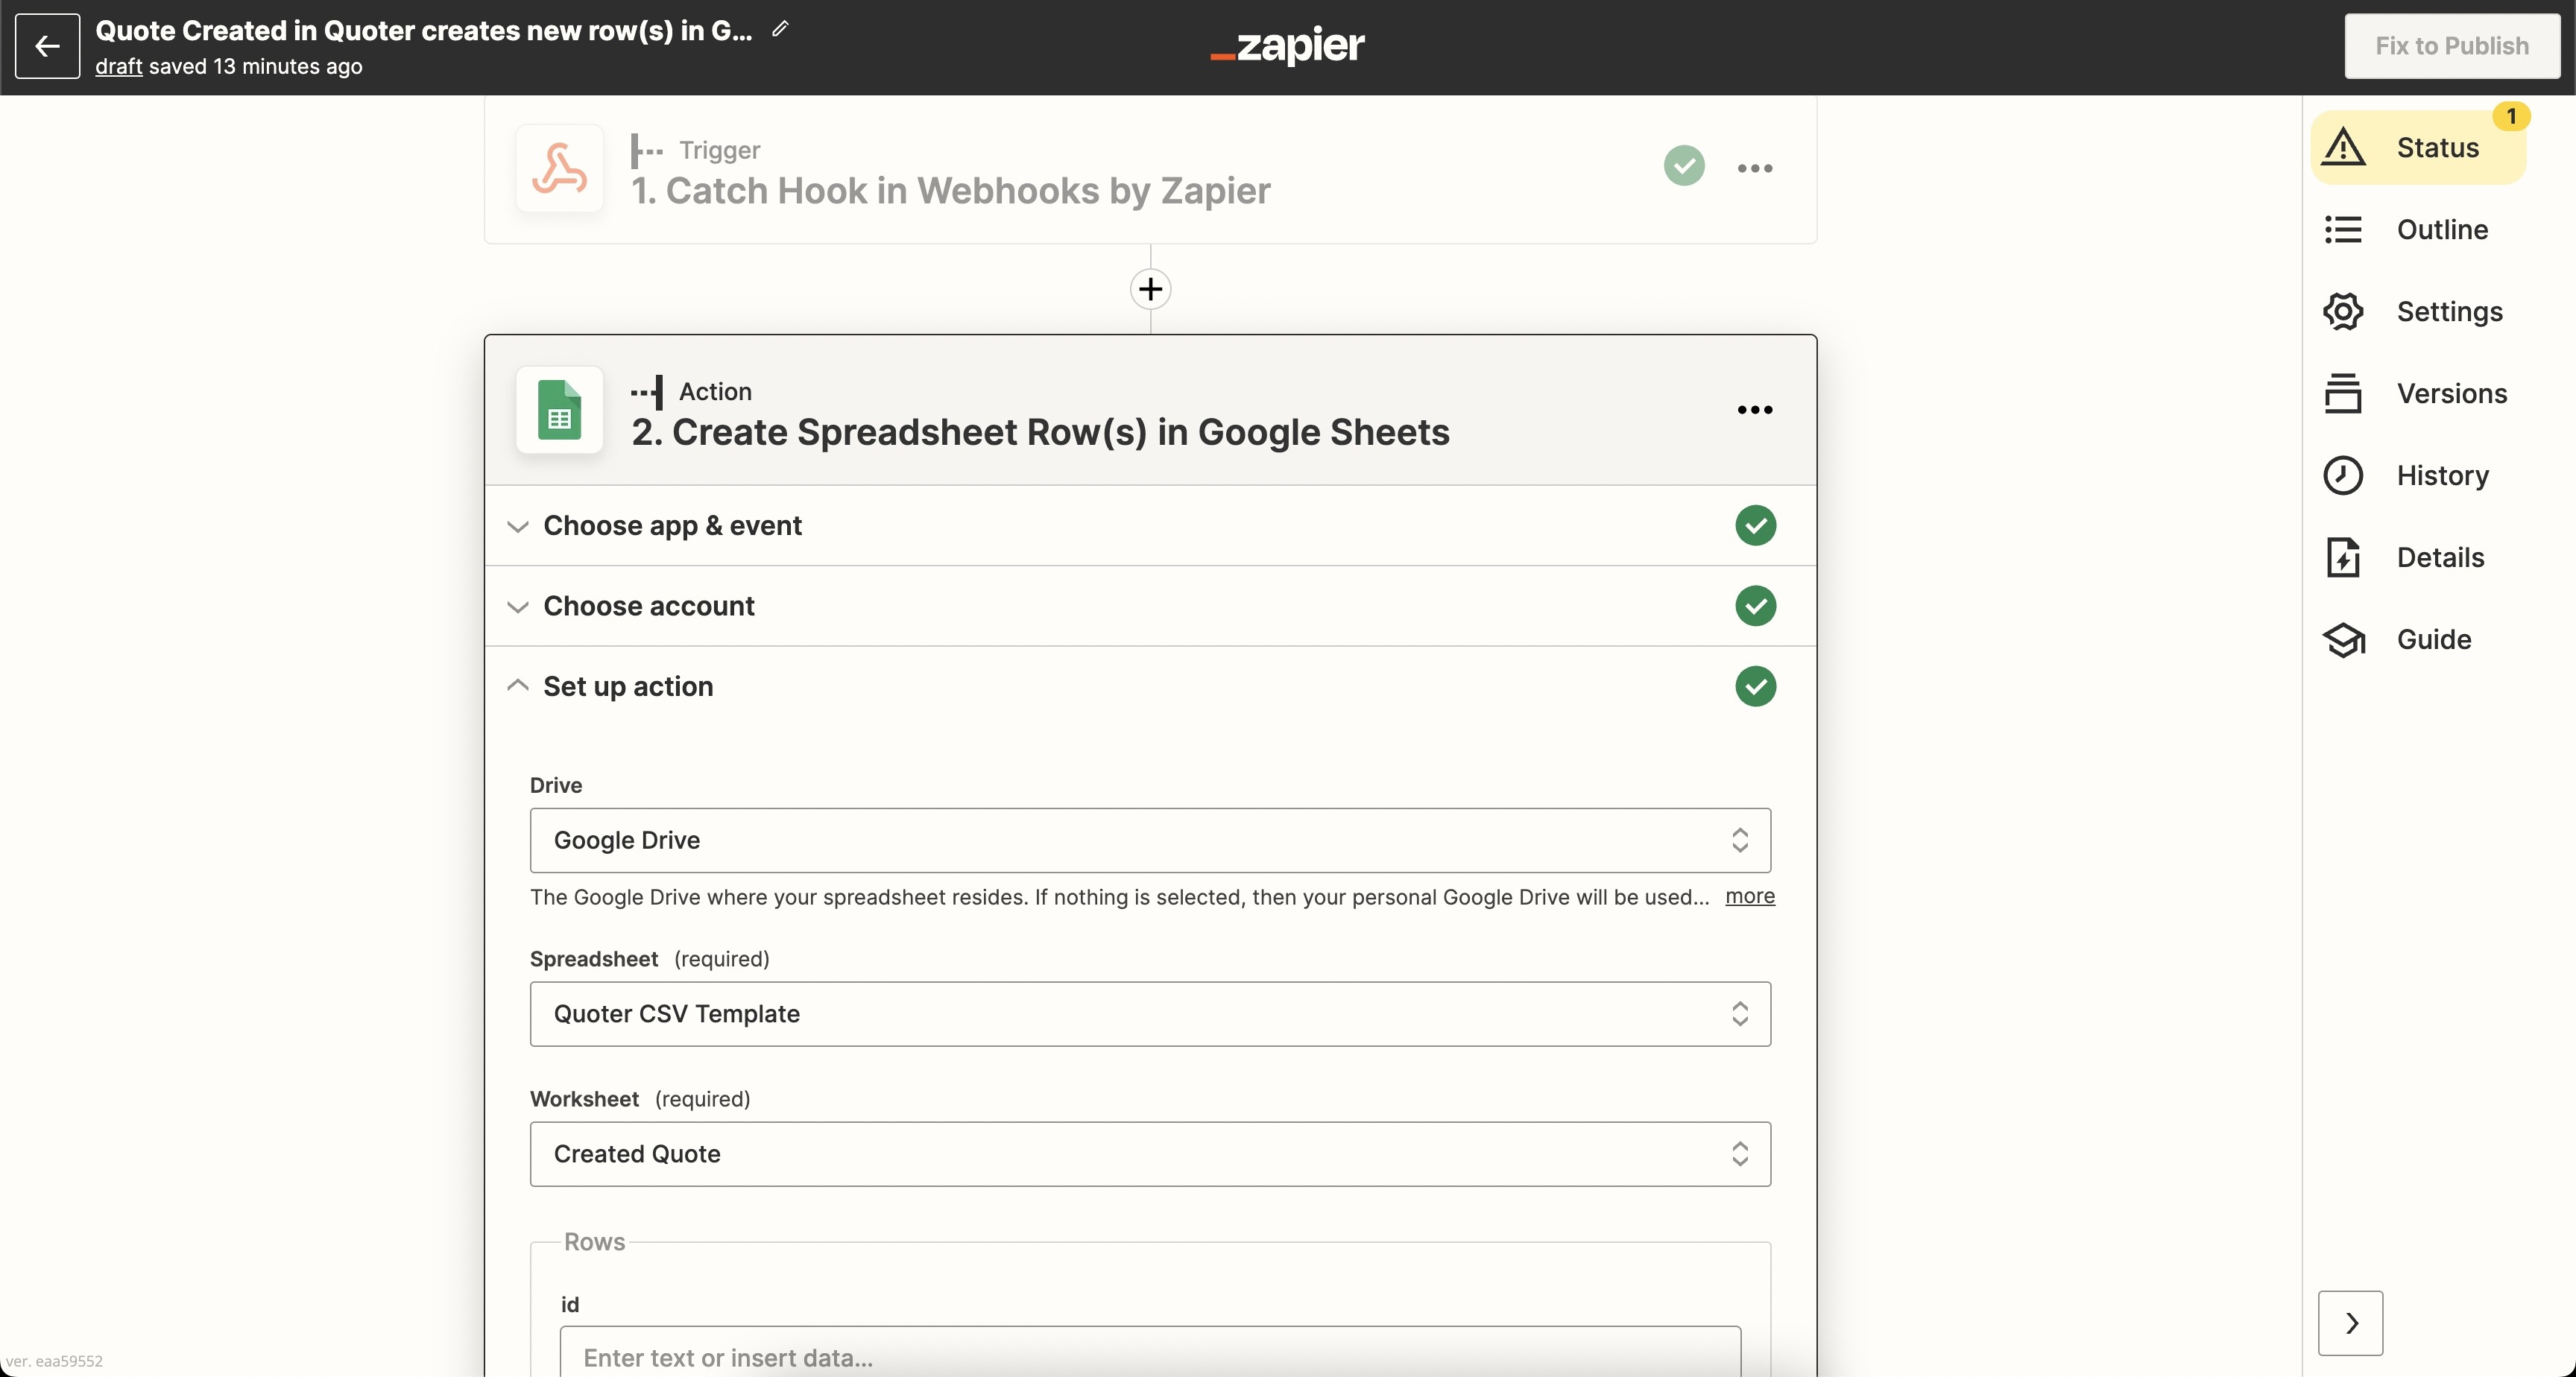This screenshot has height=1377, width=2576.
Task: Open trigger step three-dot menu
Action: [1754, 168]
